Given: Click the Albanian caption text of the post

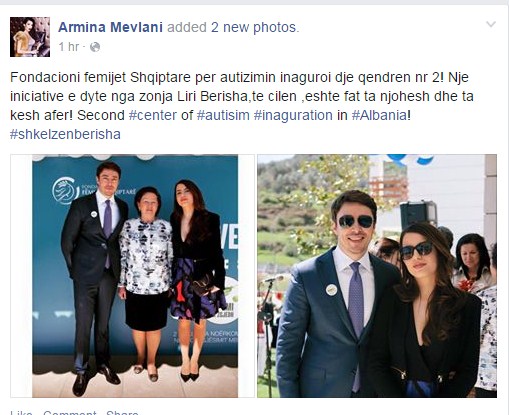Looking at the screenshot, I should (242, 96).
